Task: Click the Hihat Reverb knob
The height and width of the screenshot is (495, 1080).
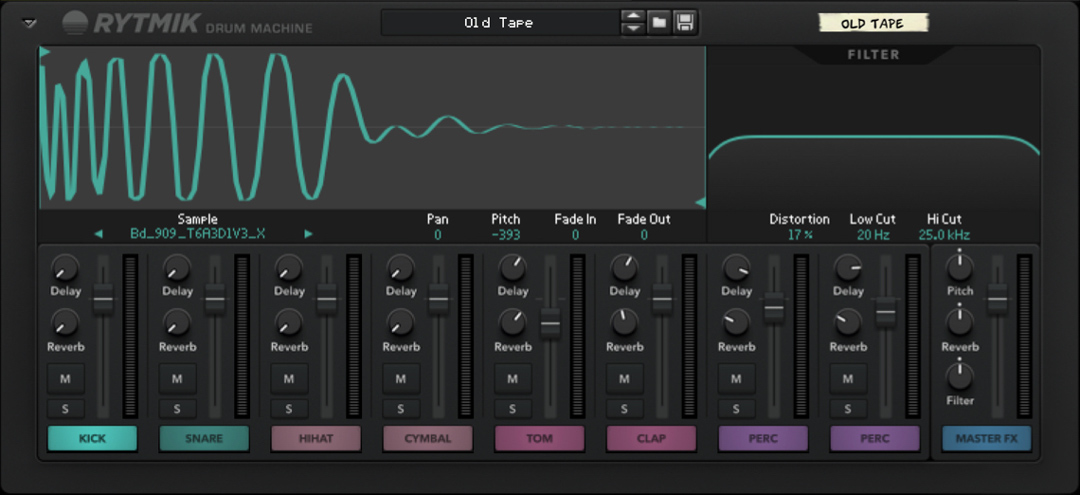Action: tap(289, 322)
